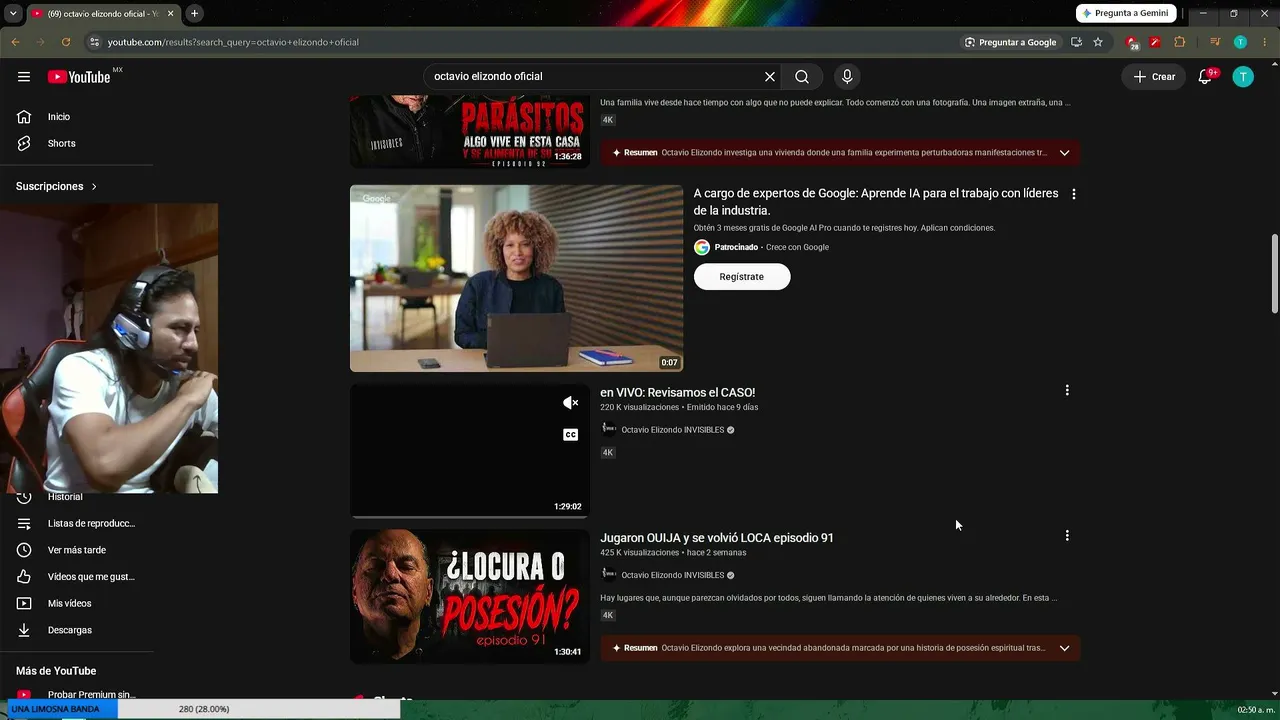Open the channel under OUIJA video
This screenshot has width=1280, height=720.
click(x=672, y=575)
